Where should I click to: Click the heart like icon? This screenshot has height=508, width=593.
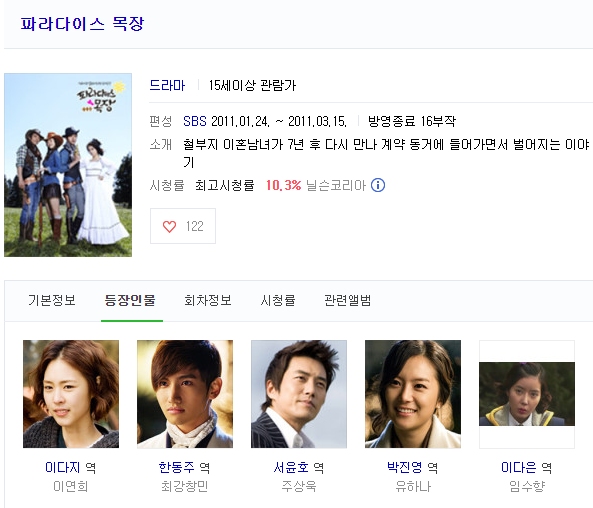[x=169, y=226]
